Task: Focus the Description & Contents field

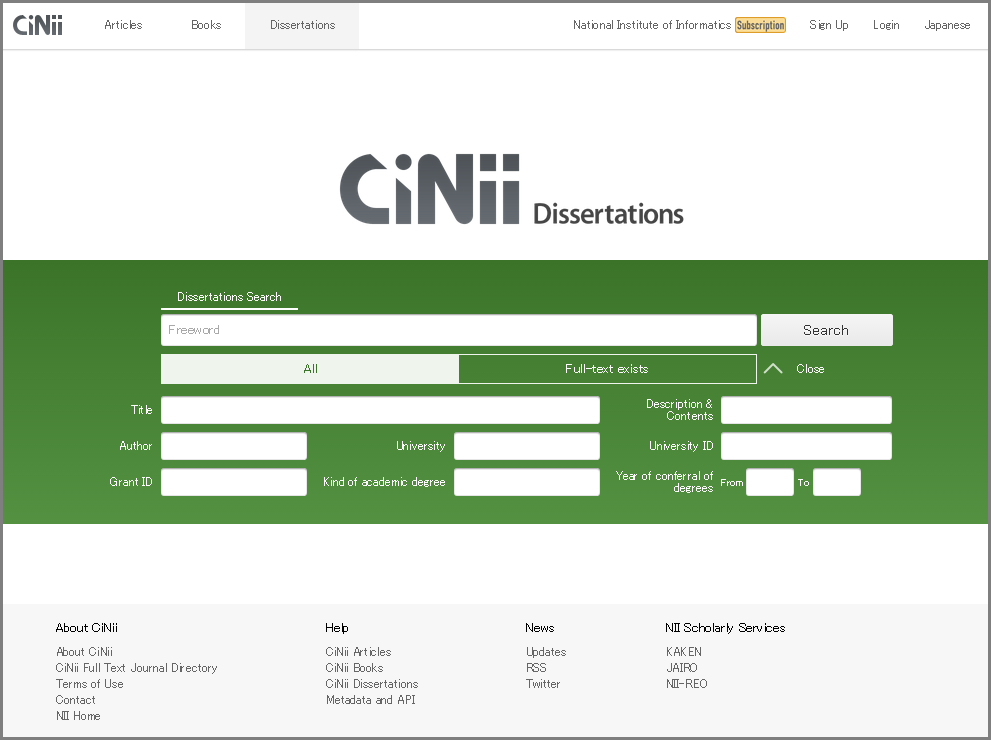Action: tap(806, 410)
